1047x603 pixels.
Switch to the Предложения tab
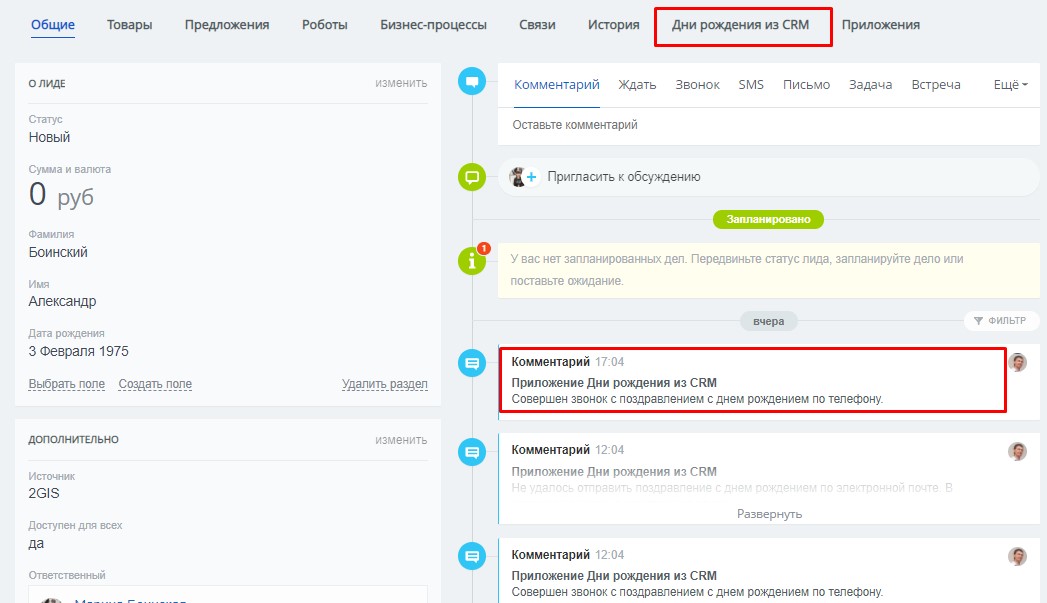(227, 25)
